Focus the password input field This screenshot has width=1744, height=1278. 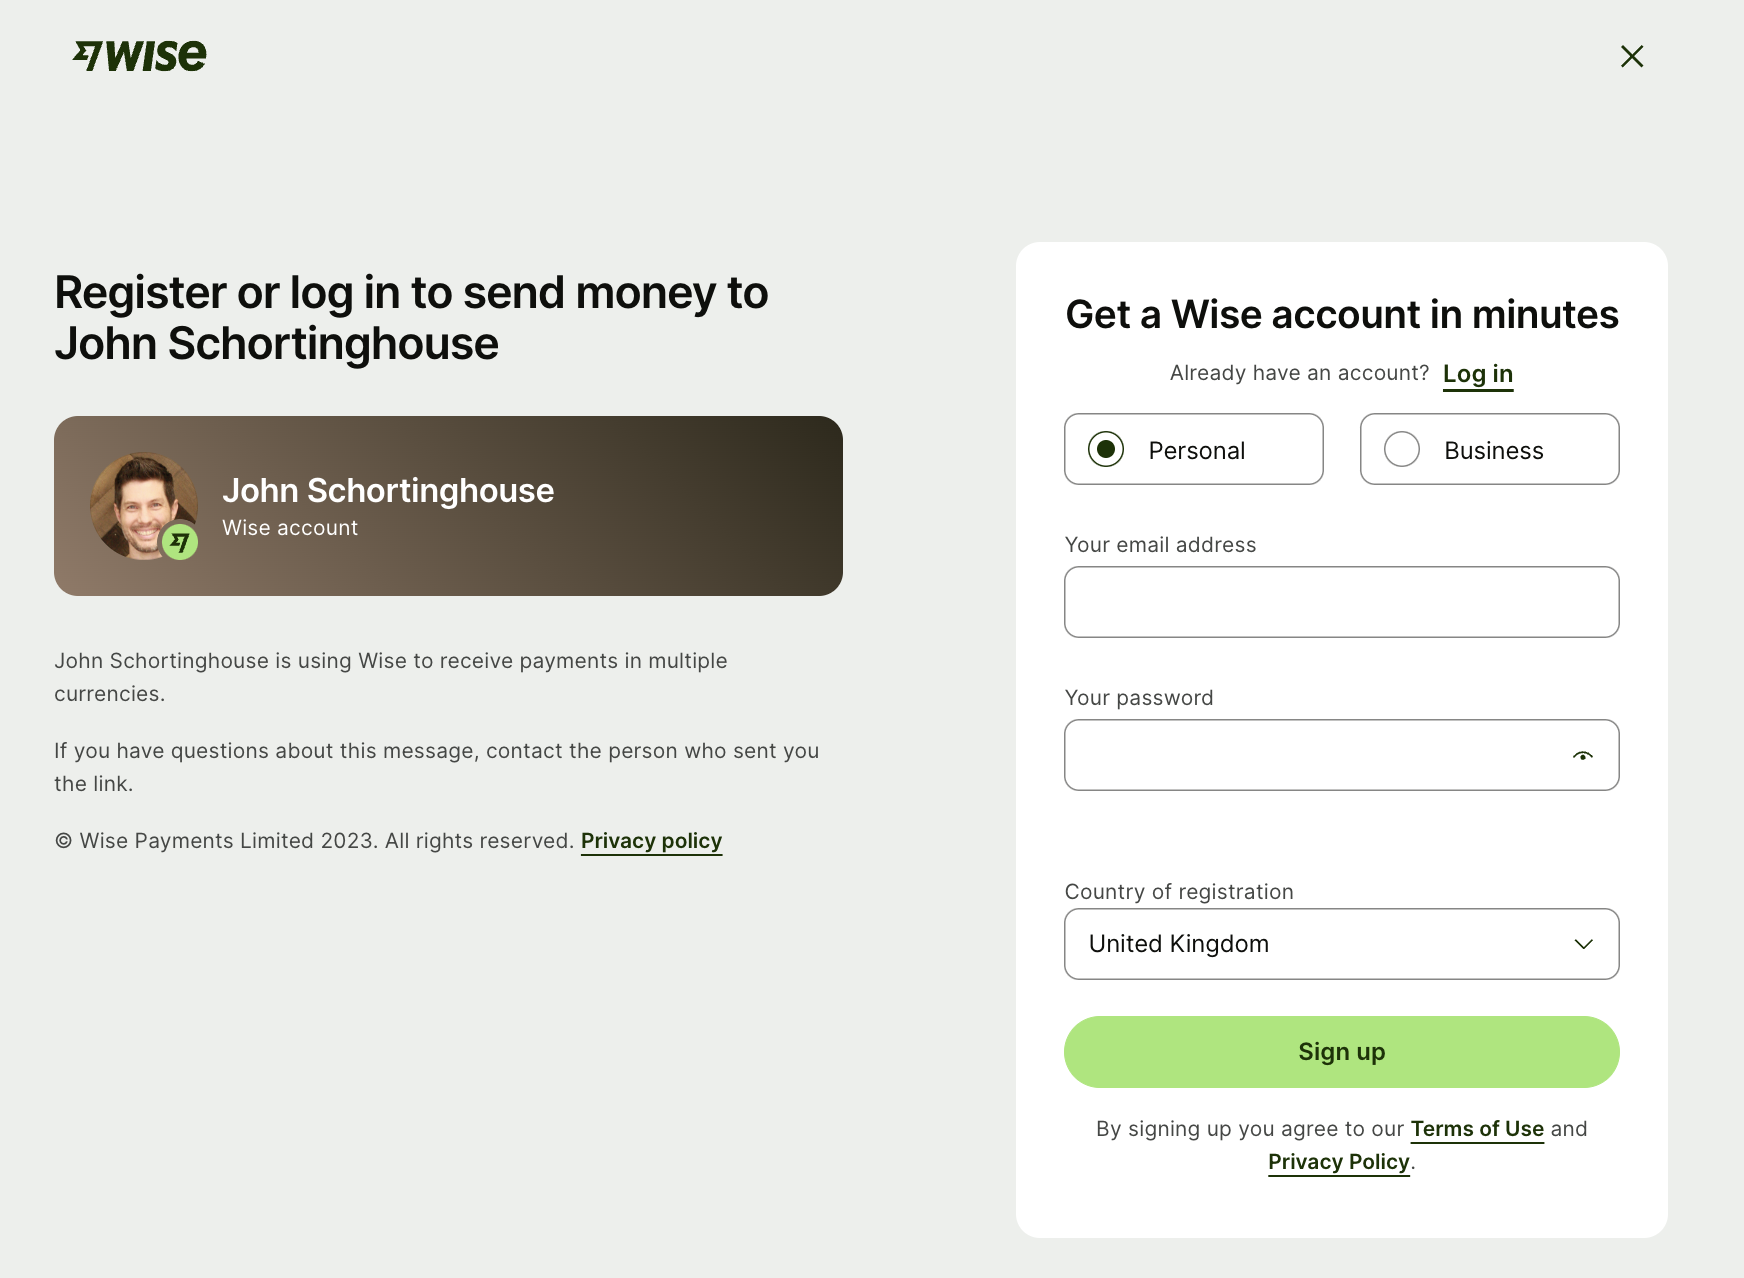coord(1310,755)
